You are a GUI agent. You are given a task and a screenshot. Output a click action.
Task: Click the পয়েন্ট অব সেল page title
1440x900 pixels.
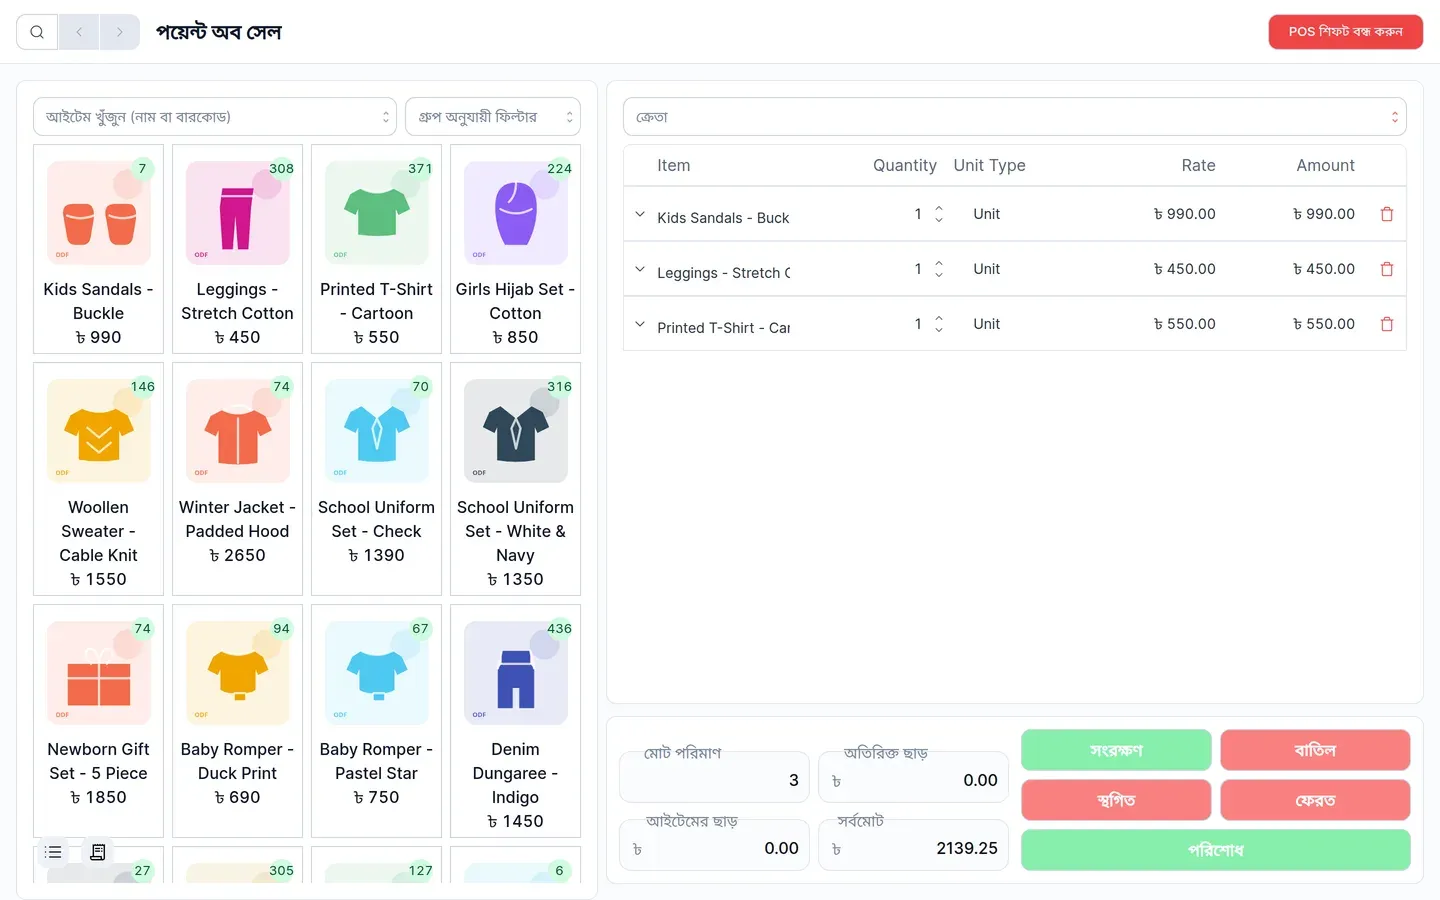219,32
